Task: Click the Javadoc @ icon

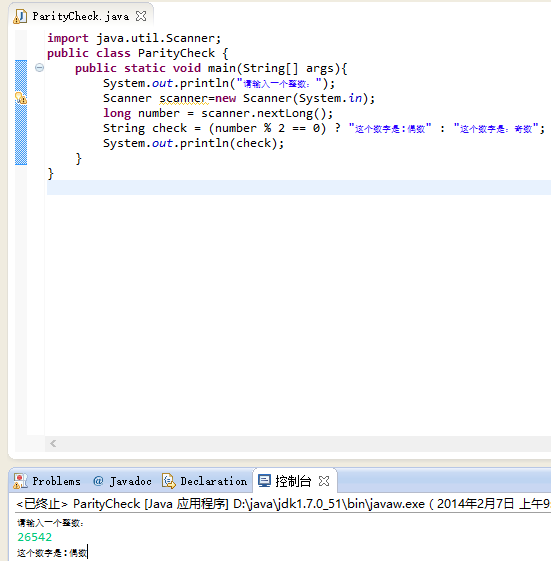Action: 98,481
